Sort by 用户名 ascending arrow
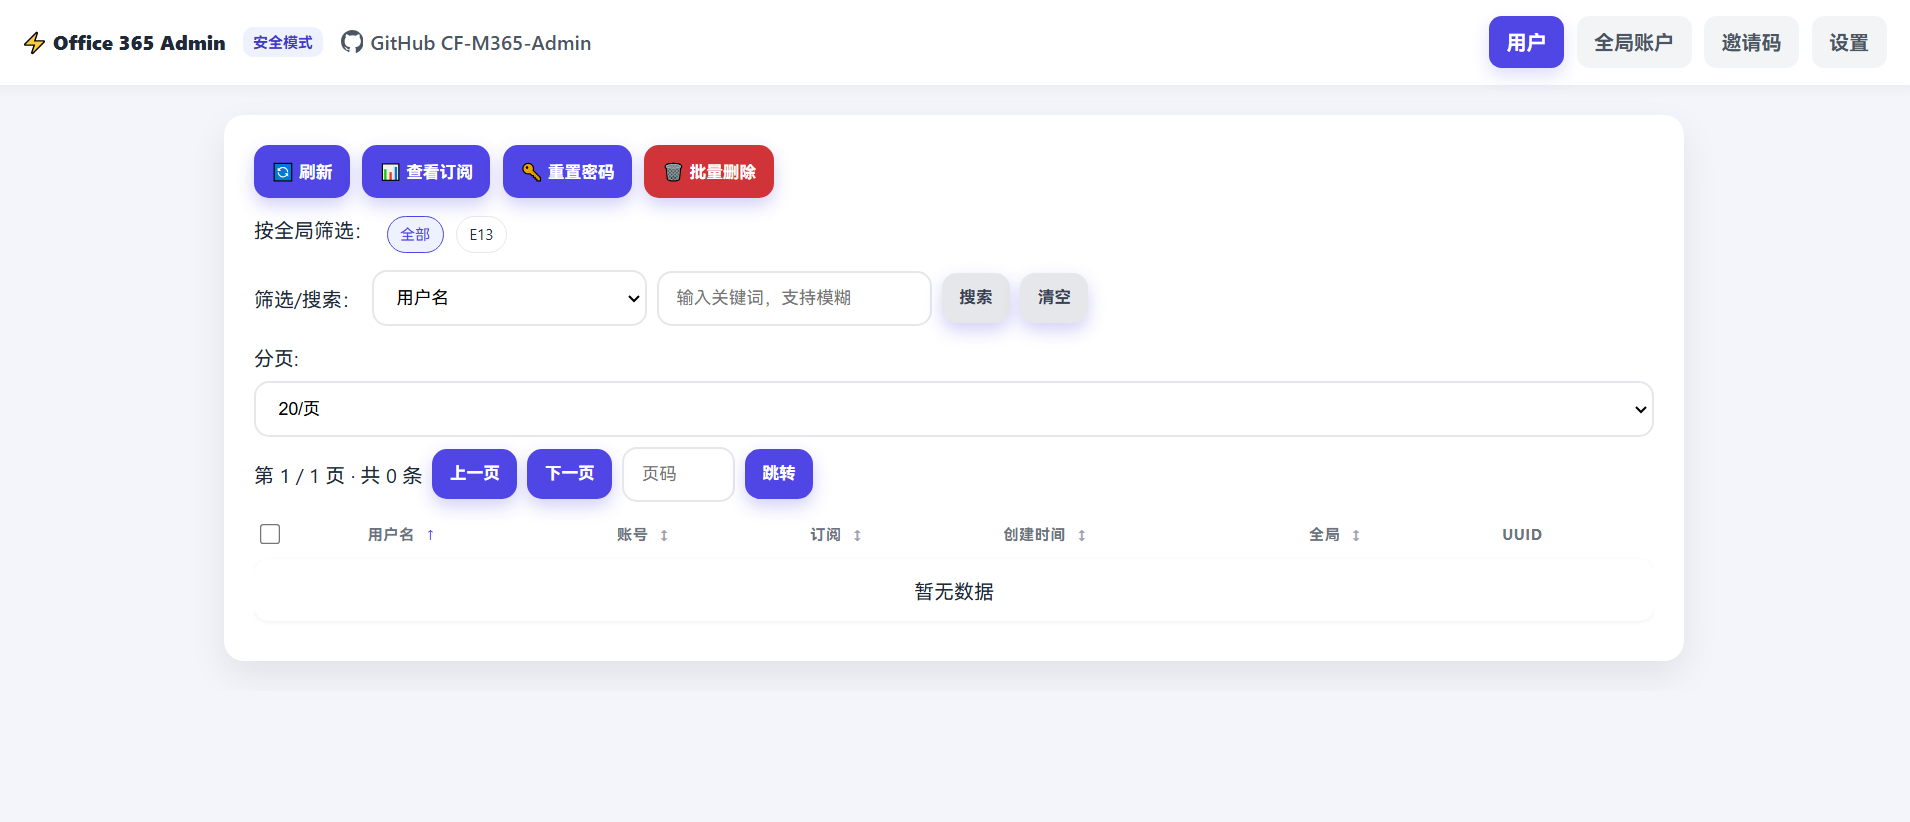Image resolution: width=1910 pixels, height=822 pixels. 430,535
